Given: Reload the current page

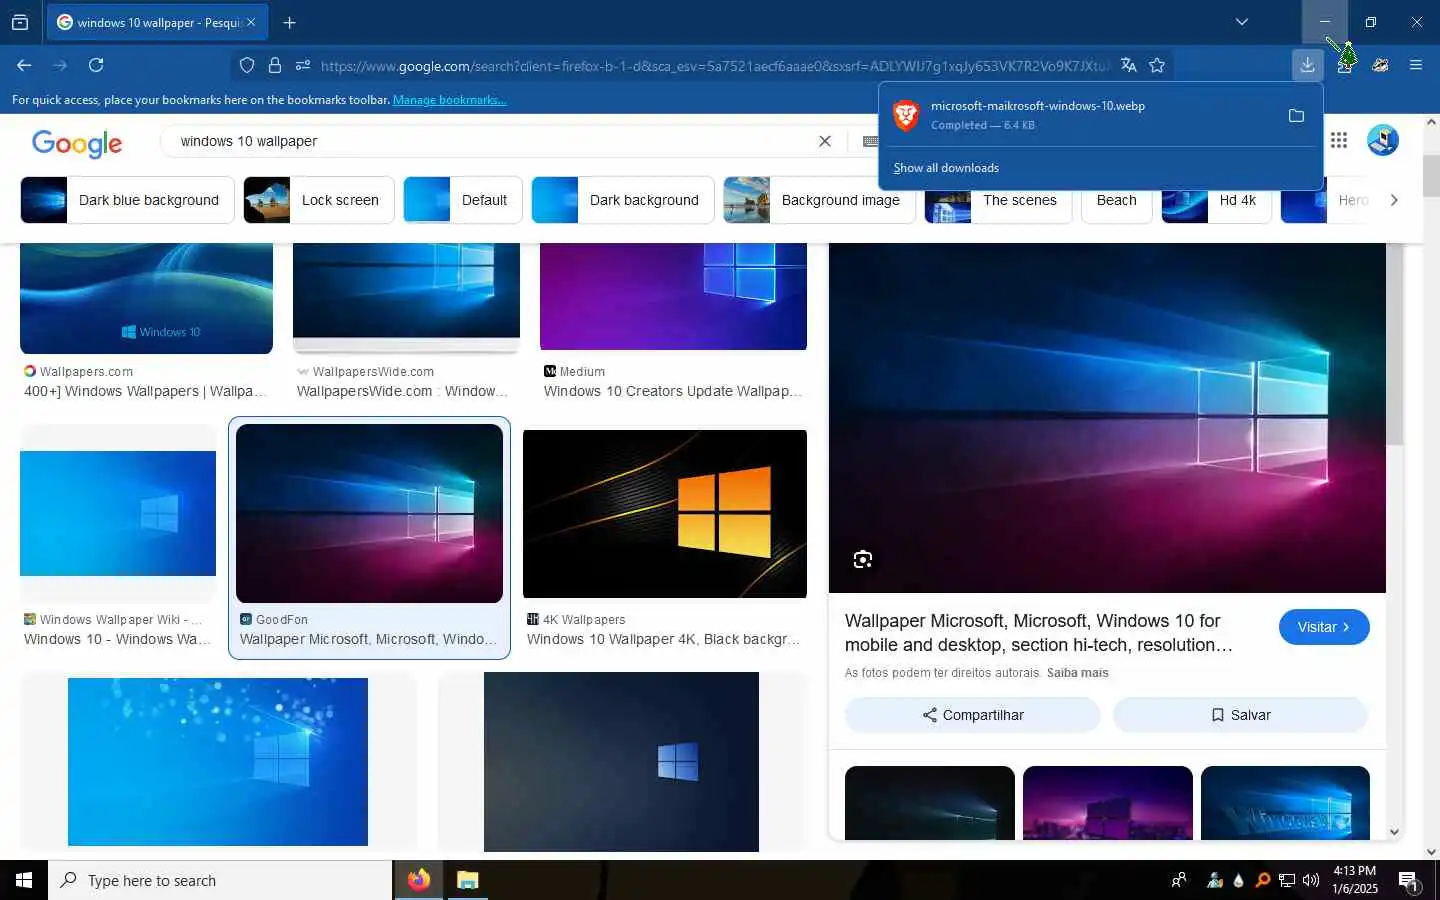Looking at the screenshot, I should (96, 65).
